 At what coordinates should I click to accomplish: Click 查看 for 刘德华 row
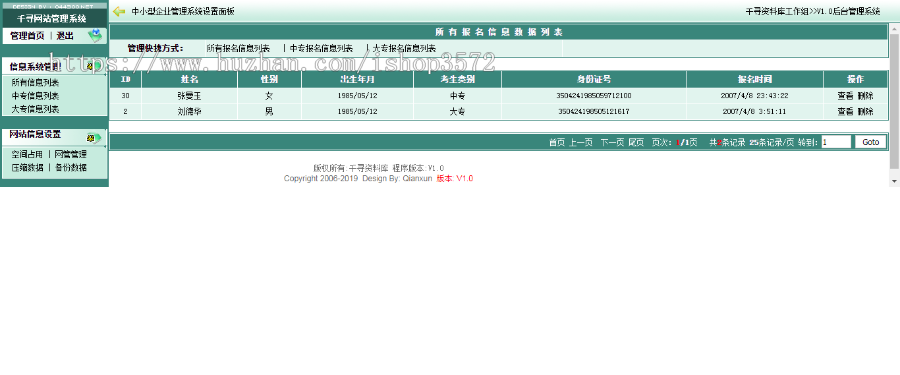pos(845,112)
